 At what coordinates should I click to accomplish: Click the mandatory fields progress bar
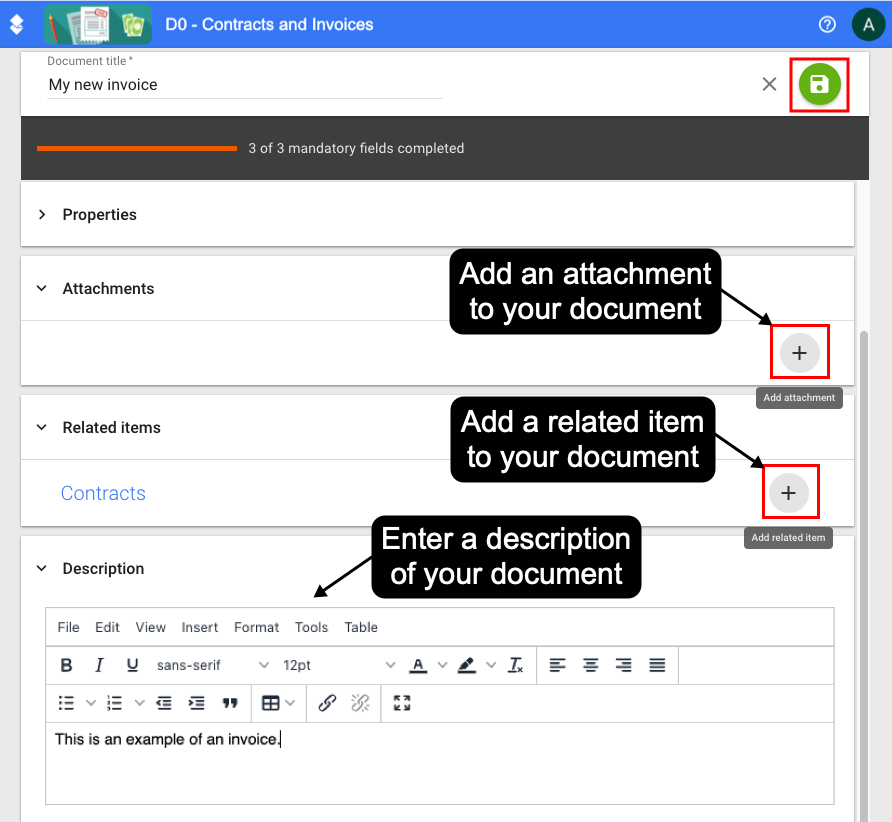[x=137, y=148]
